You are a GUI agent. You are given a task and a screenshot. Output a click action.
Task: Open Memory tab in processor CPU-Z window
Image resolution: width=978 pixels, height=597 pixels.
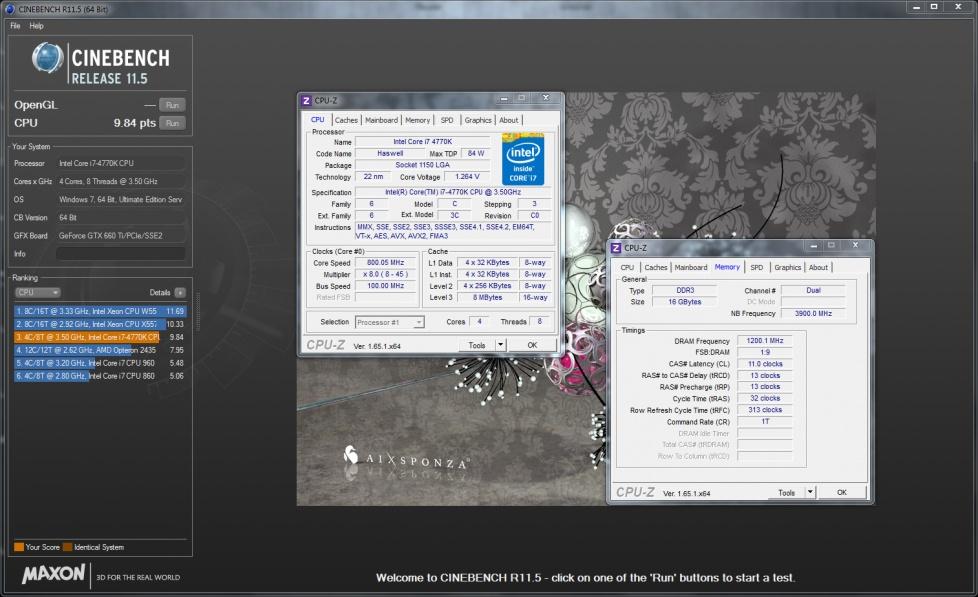[x=417, y=120]
